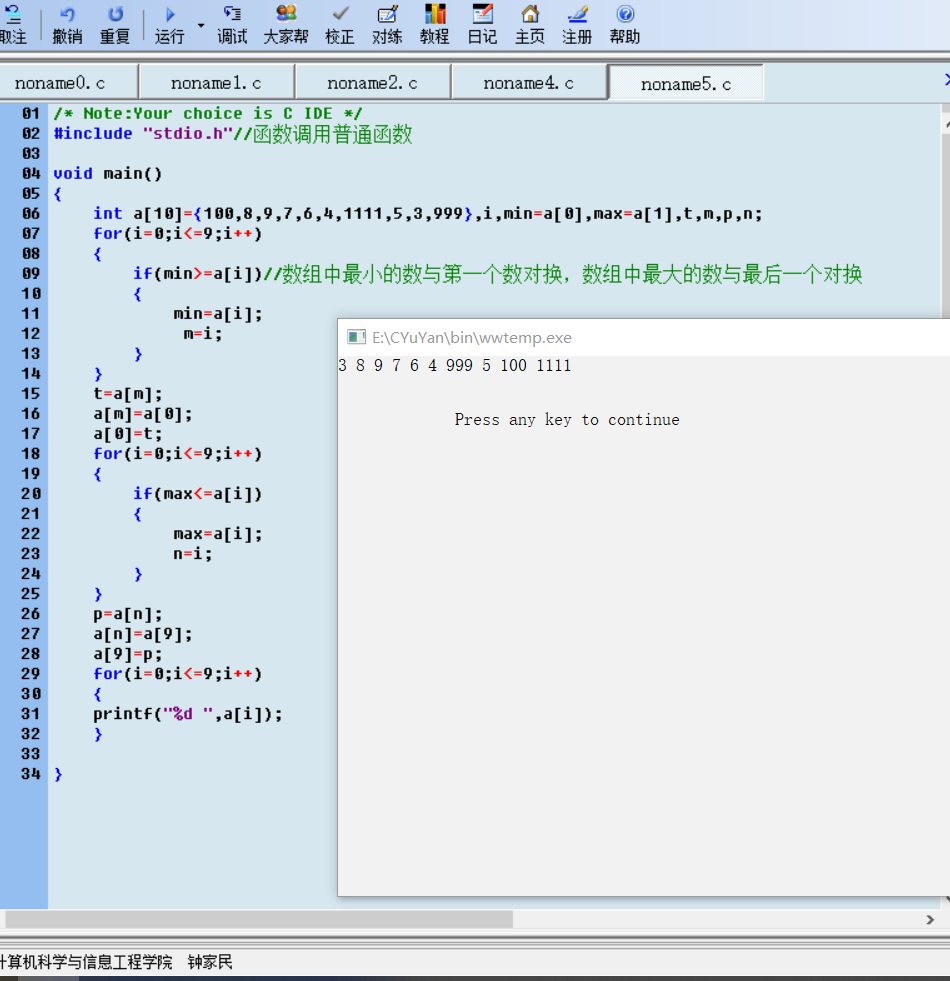Click line number 34 in the gutter
The height and width of the screenshot is (981, 950).
click(31, 774)
